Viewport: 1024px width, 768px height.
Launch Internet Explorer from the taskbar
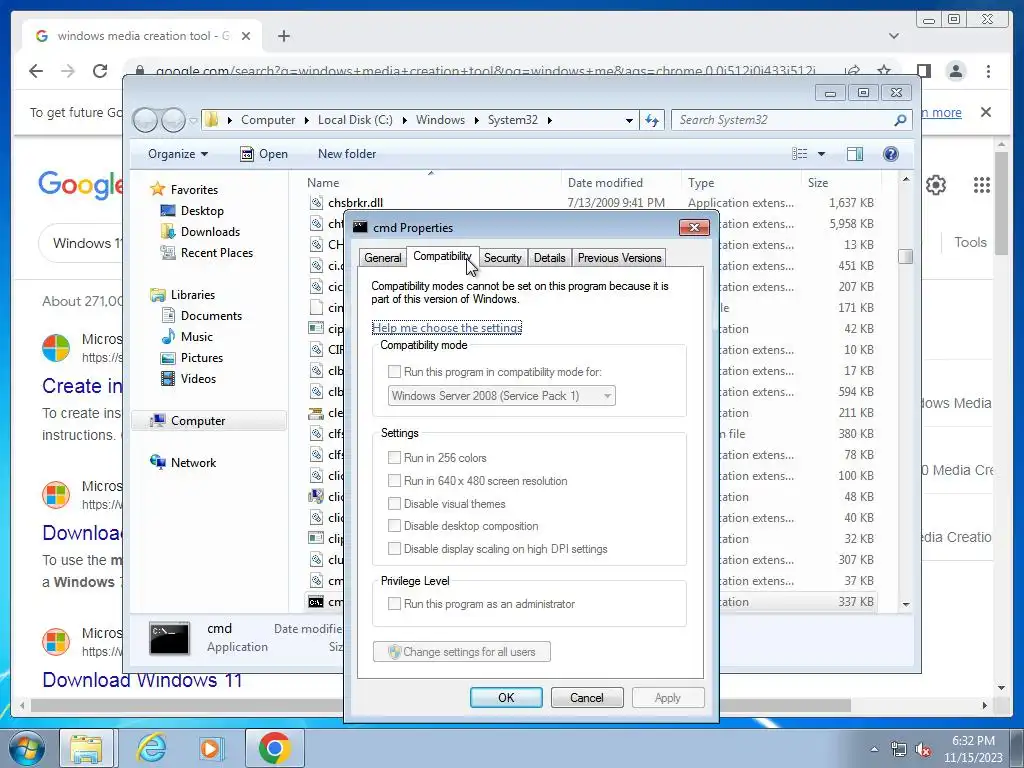click(152, 748)
